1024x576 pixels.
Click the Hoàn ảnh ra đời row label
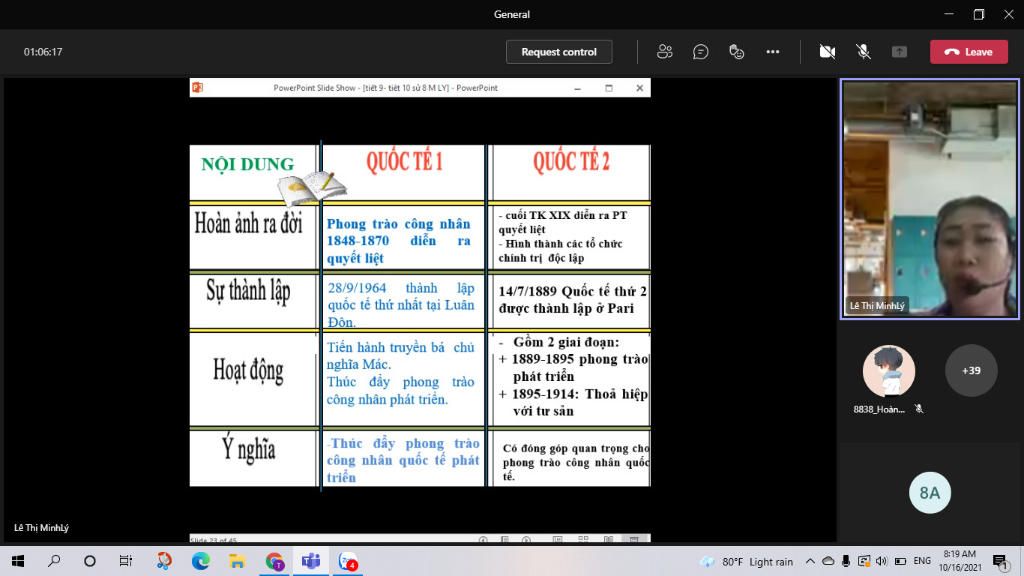(x=248, y=223)
